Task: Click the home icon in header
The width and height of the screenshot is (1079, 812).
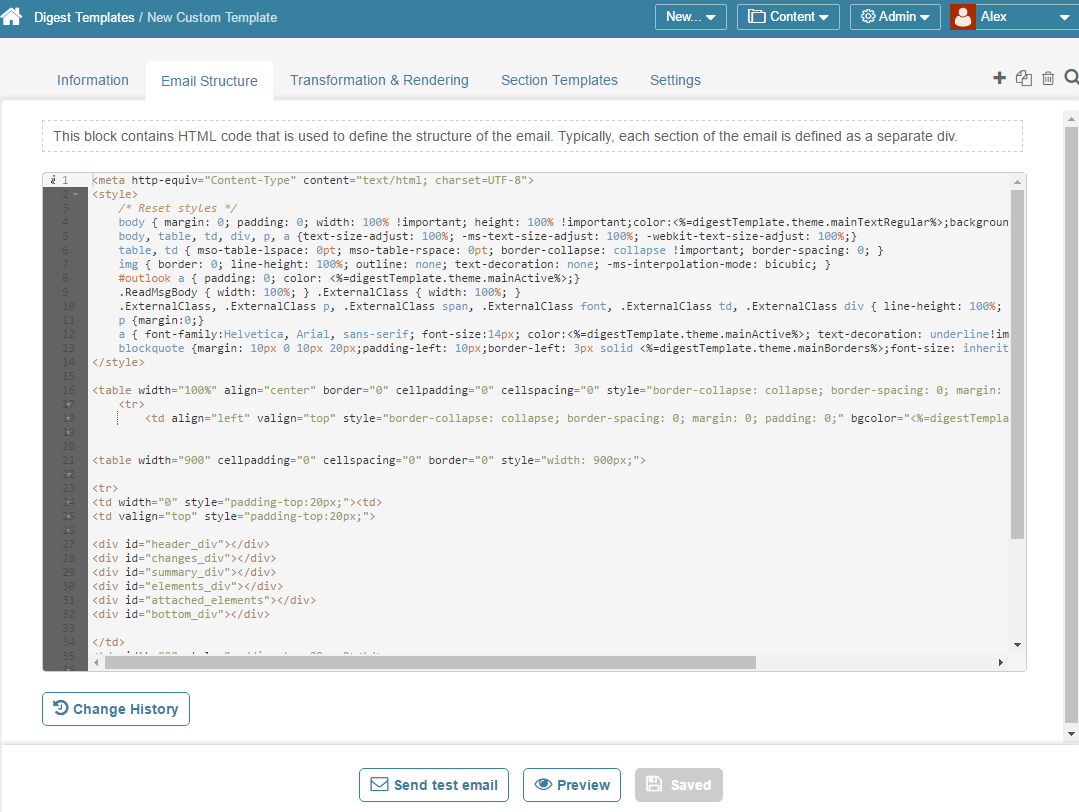Action: (x=12, y=17)
